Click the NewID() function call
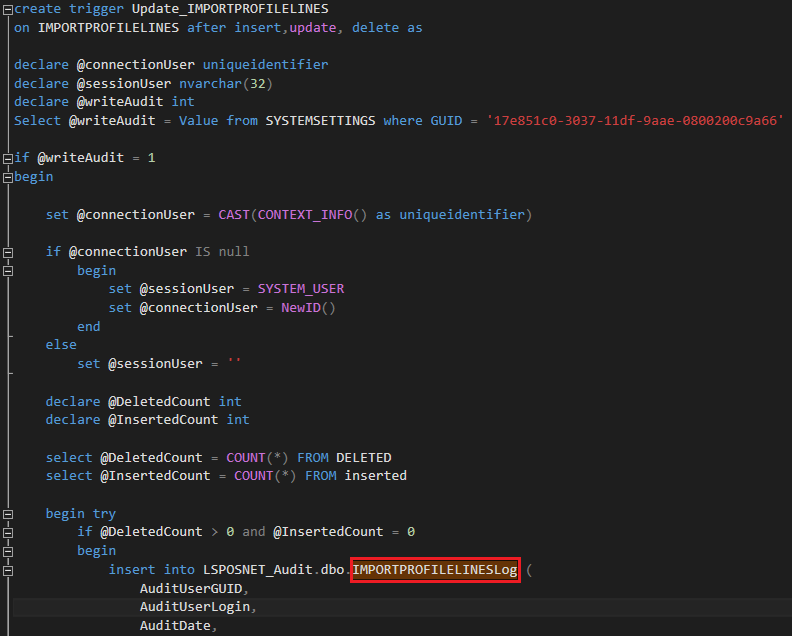This screenshot has height=636, width=792. tap(308, 308)
